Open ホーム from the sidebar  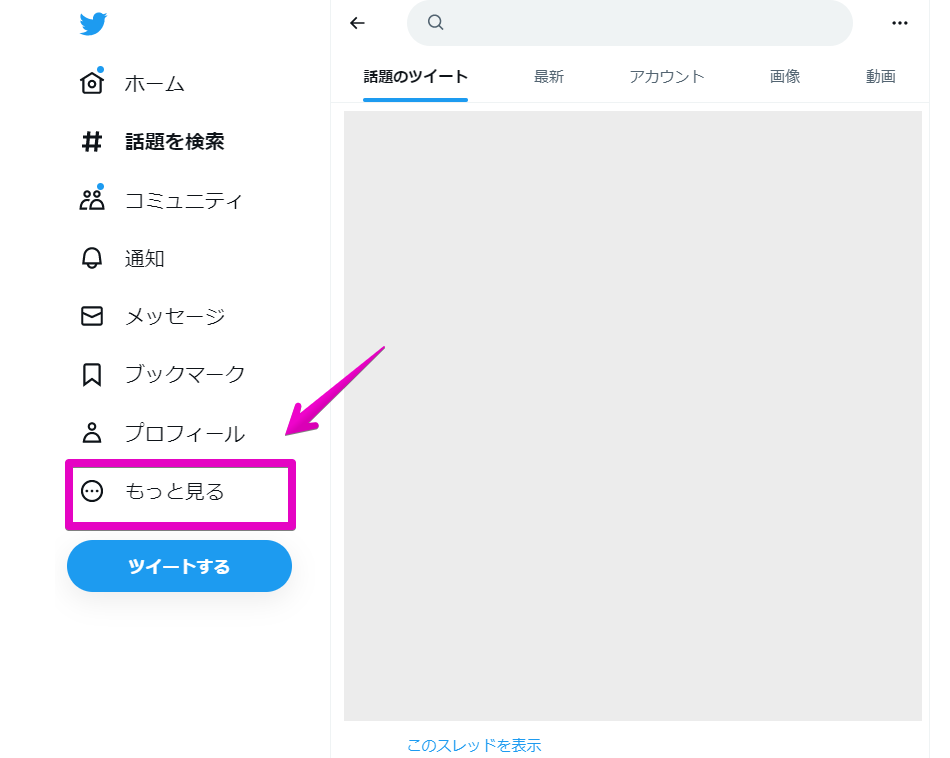[154, 84]
